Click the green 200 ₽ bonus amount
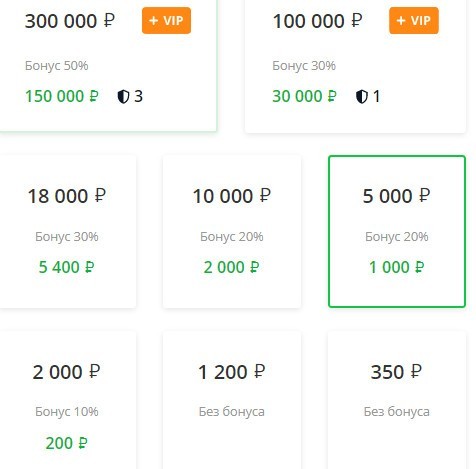 [67, 443]
